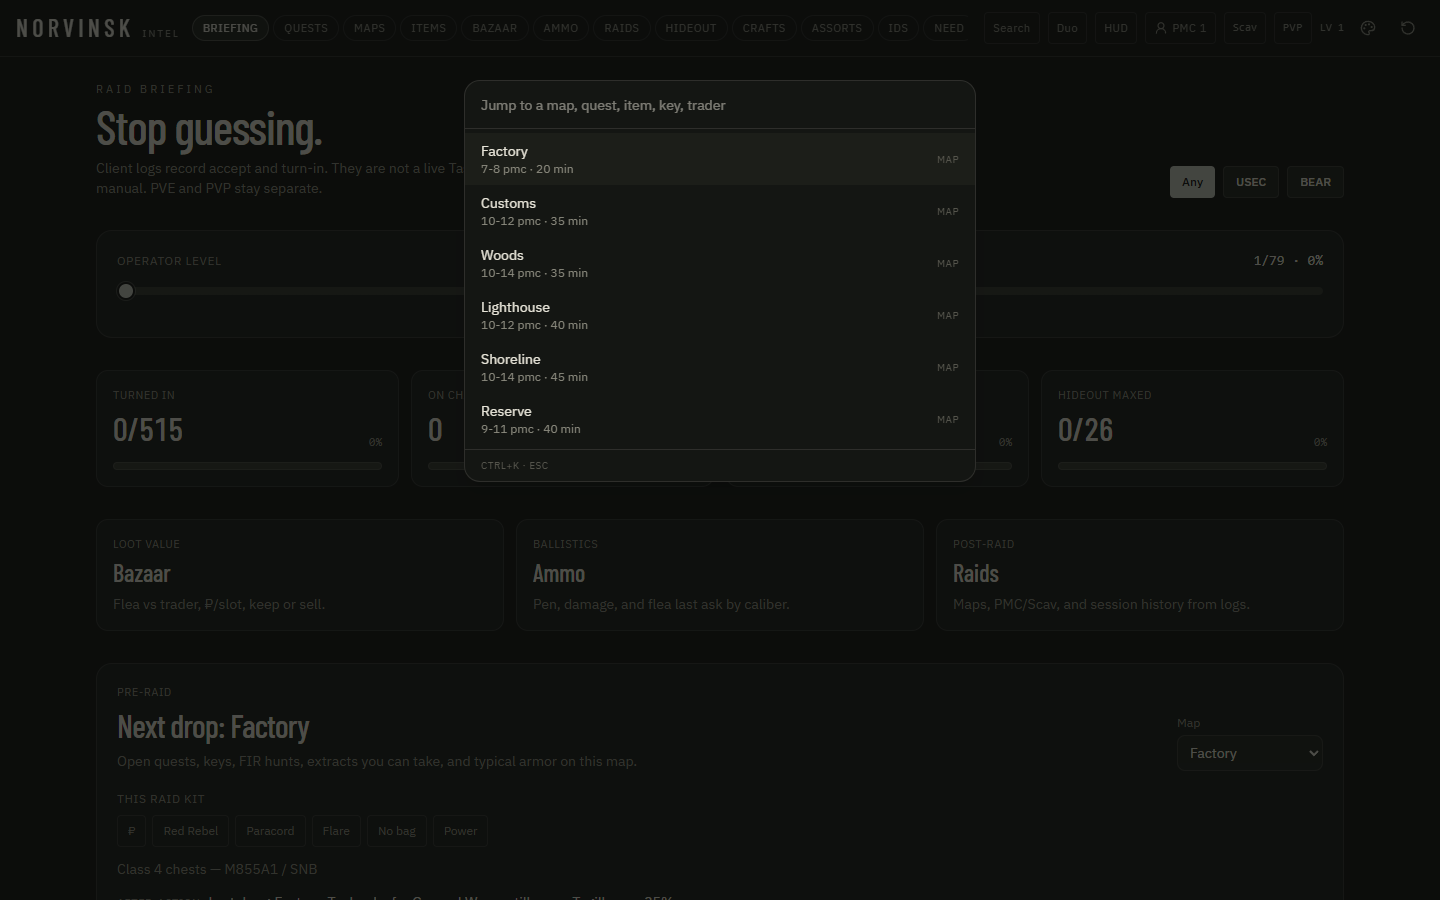
Task: Toggle the Power kit chip
Action: pos(460,831)
